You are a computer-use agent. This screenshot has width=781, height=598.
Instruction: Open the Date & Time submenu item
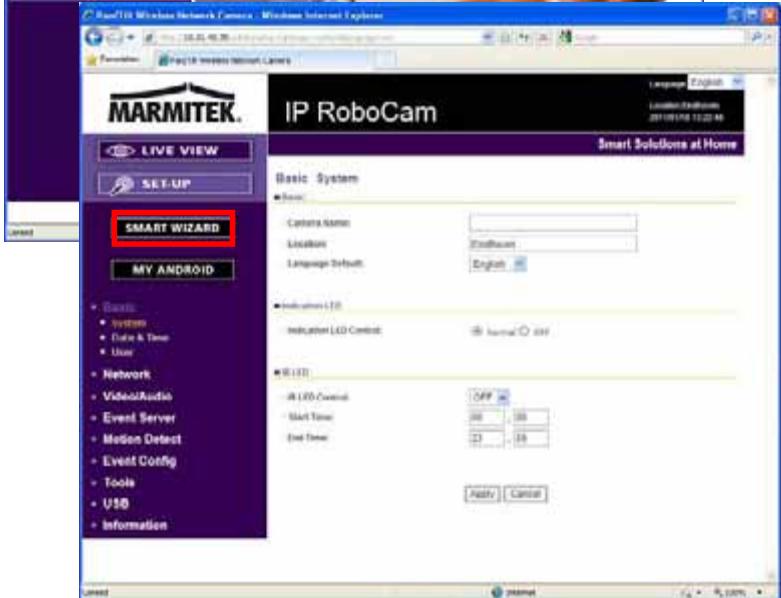coord(140,338)
